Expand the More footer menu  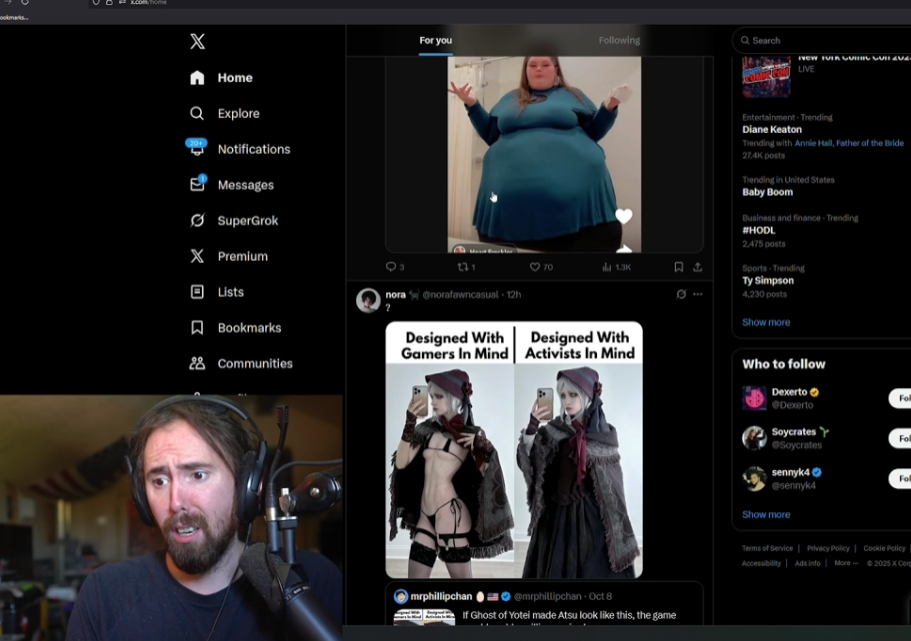(x=846, y=563)
